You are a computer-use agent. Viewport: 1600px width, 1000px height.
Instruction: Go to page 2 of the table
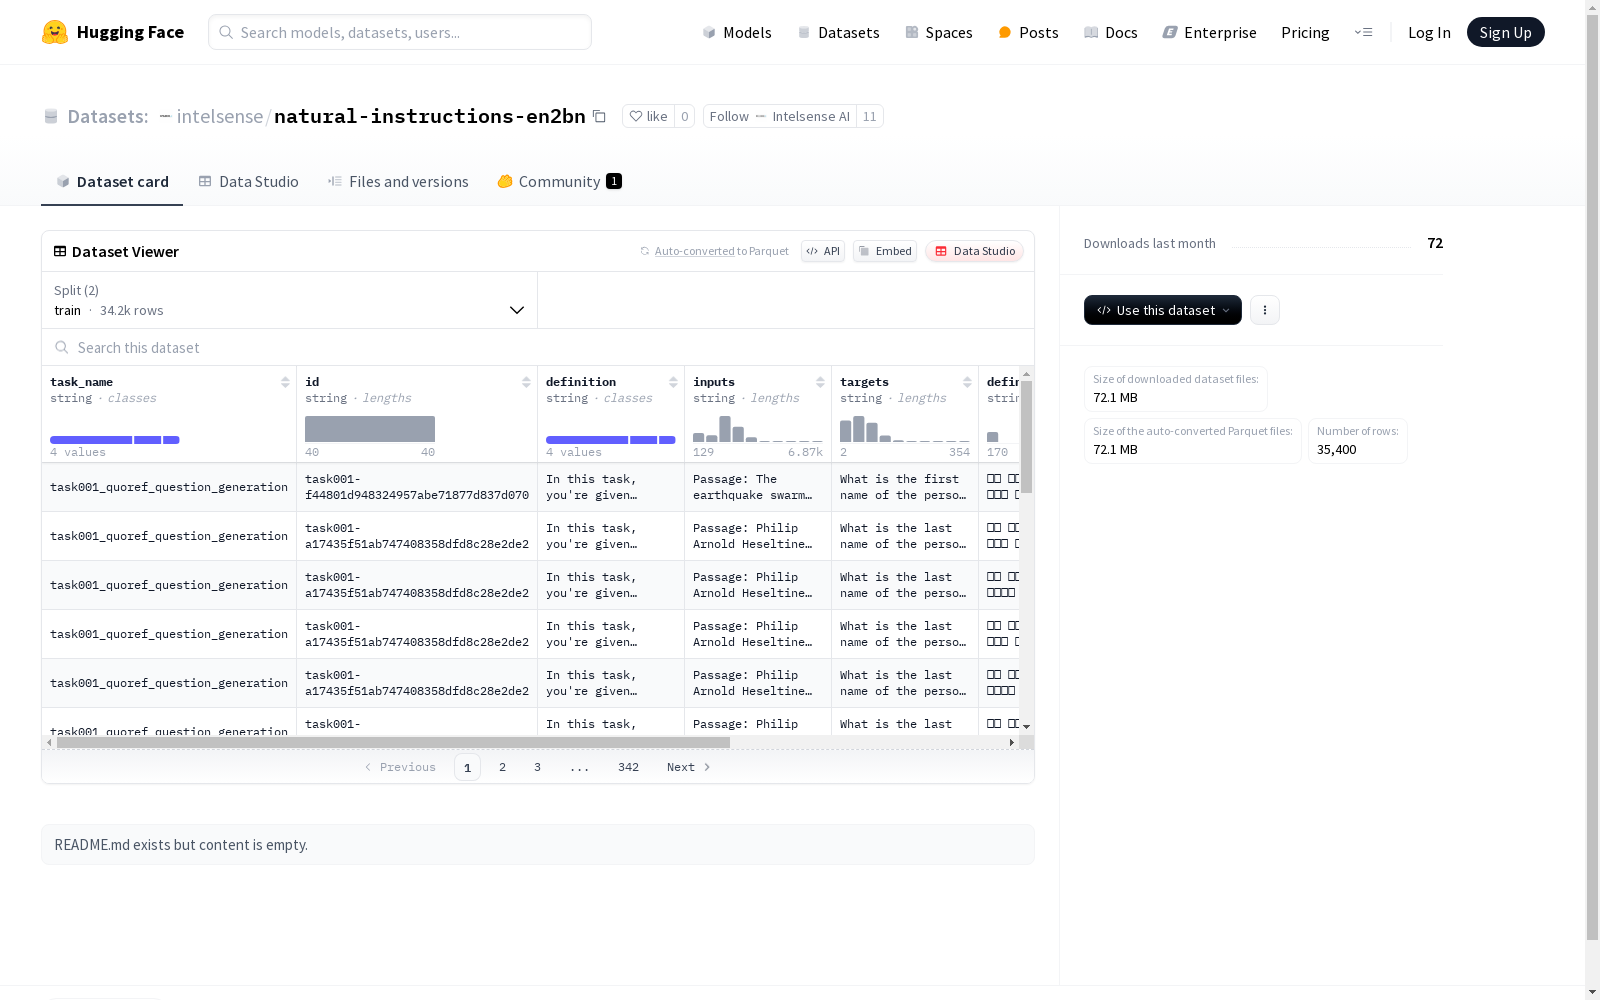(502, 767)
